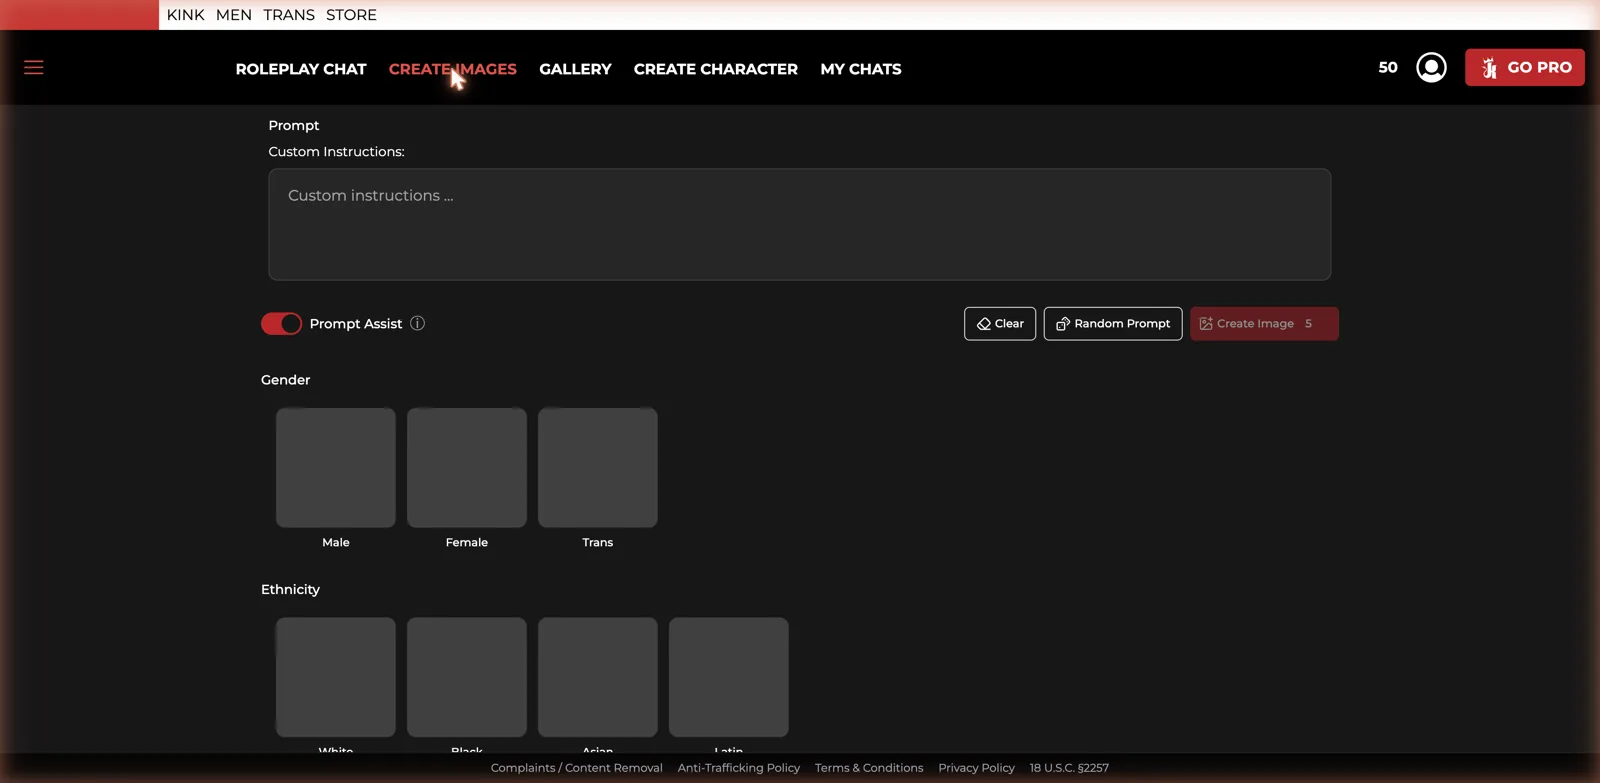Open the MEN top menu link
Viewport: 1600px width, 783px height.
234,15
